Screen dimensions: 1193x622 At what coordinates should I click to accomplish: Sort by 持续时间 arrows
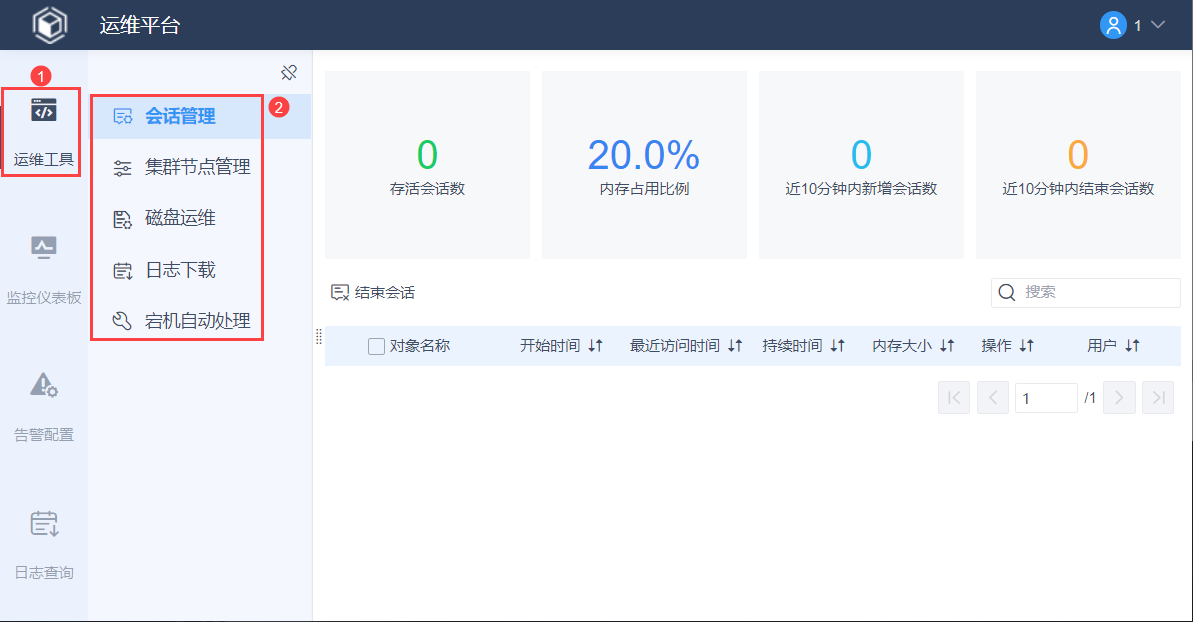click(x=838, y=346)
